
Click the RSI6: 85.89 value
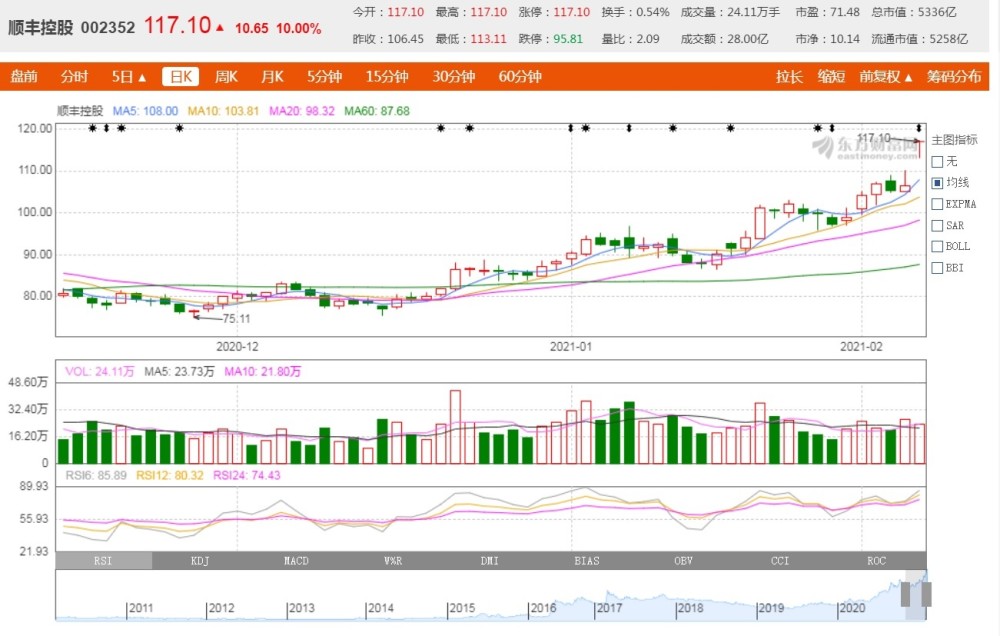pyautogui.click(x=96, y=475)
